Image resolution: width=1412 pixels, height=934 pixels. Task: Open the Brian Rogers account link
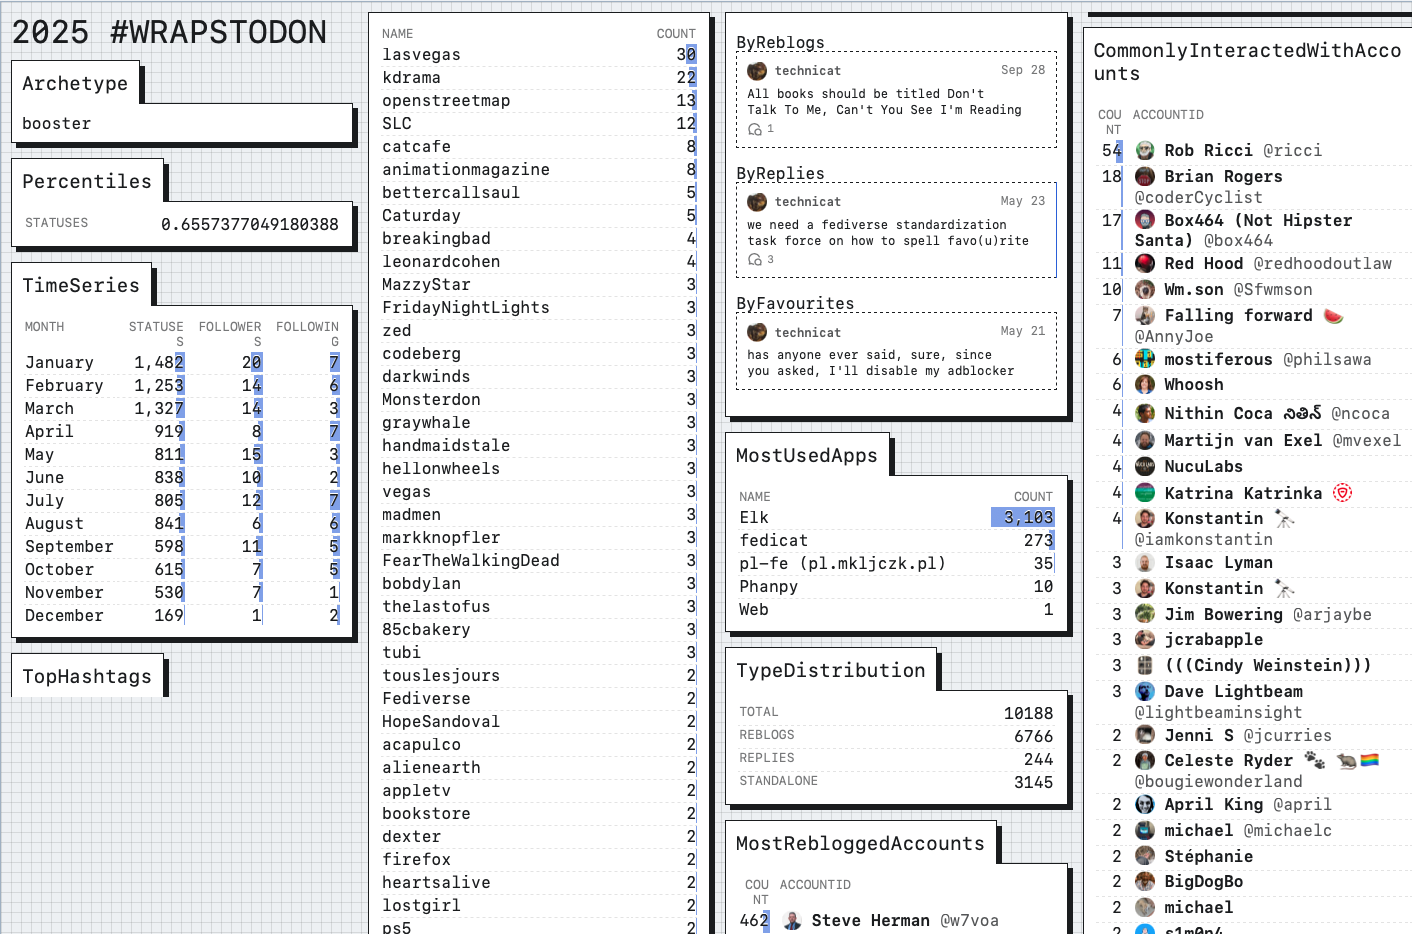tap(1222, 177)
